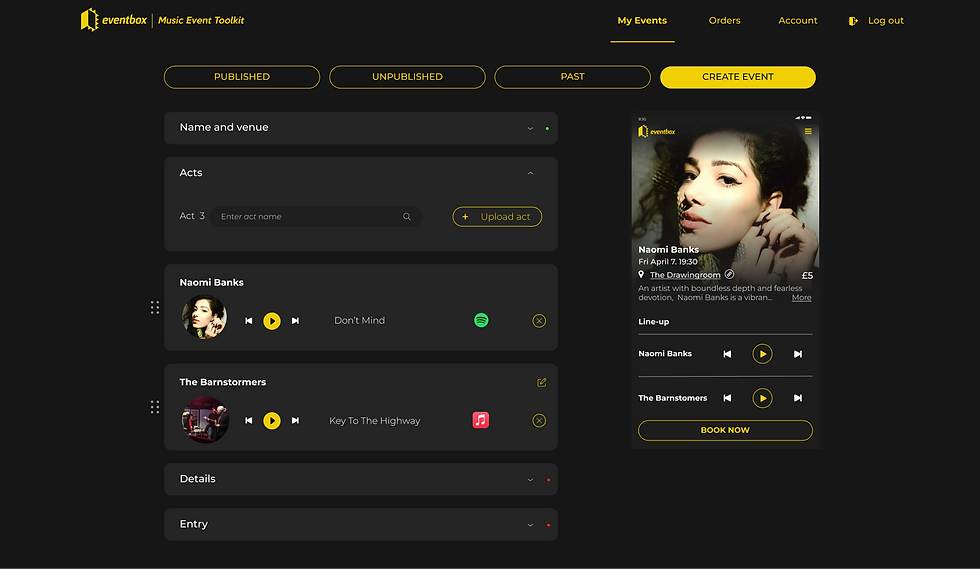Focus the Enter act name field
Viewport: 980px width, 569px height.
pyautogui.click(x=316, y=217)
